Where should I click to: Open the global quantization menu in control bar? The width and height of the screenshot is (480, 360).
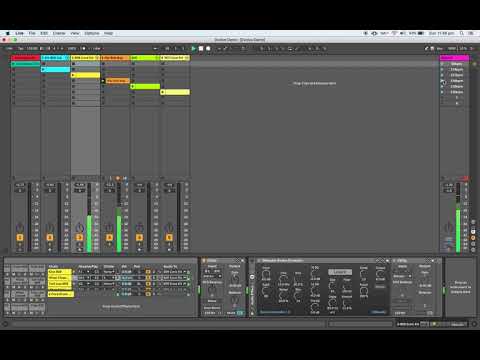coord(97,49)
